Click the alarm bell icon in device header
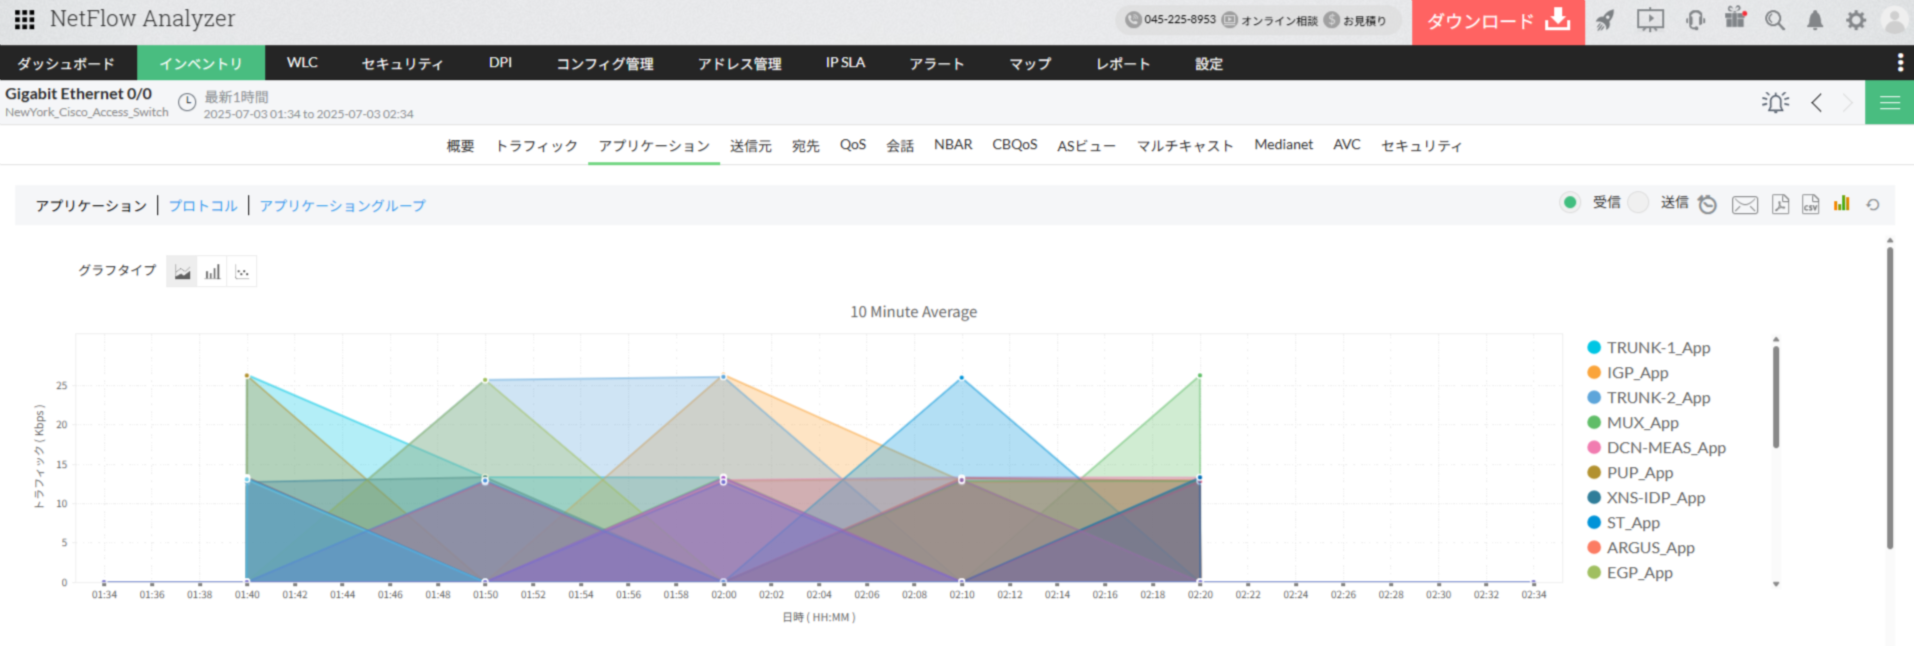1914x646 pixels. (x=1775, y=102)
